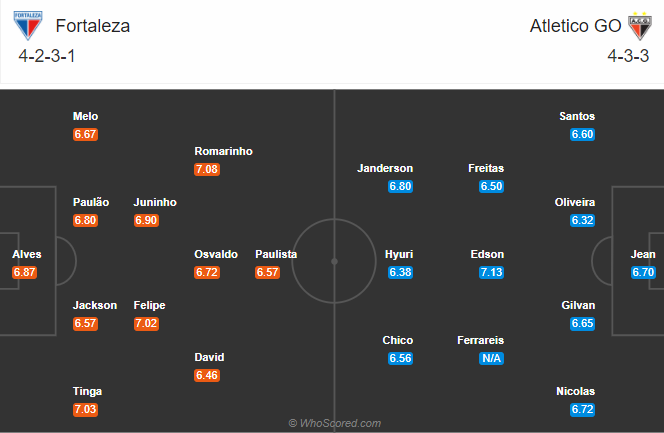The height and width of the screenshot is (433, 664).
Task: Click on player Janderson's name
Action: click(385, 168)
